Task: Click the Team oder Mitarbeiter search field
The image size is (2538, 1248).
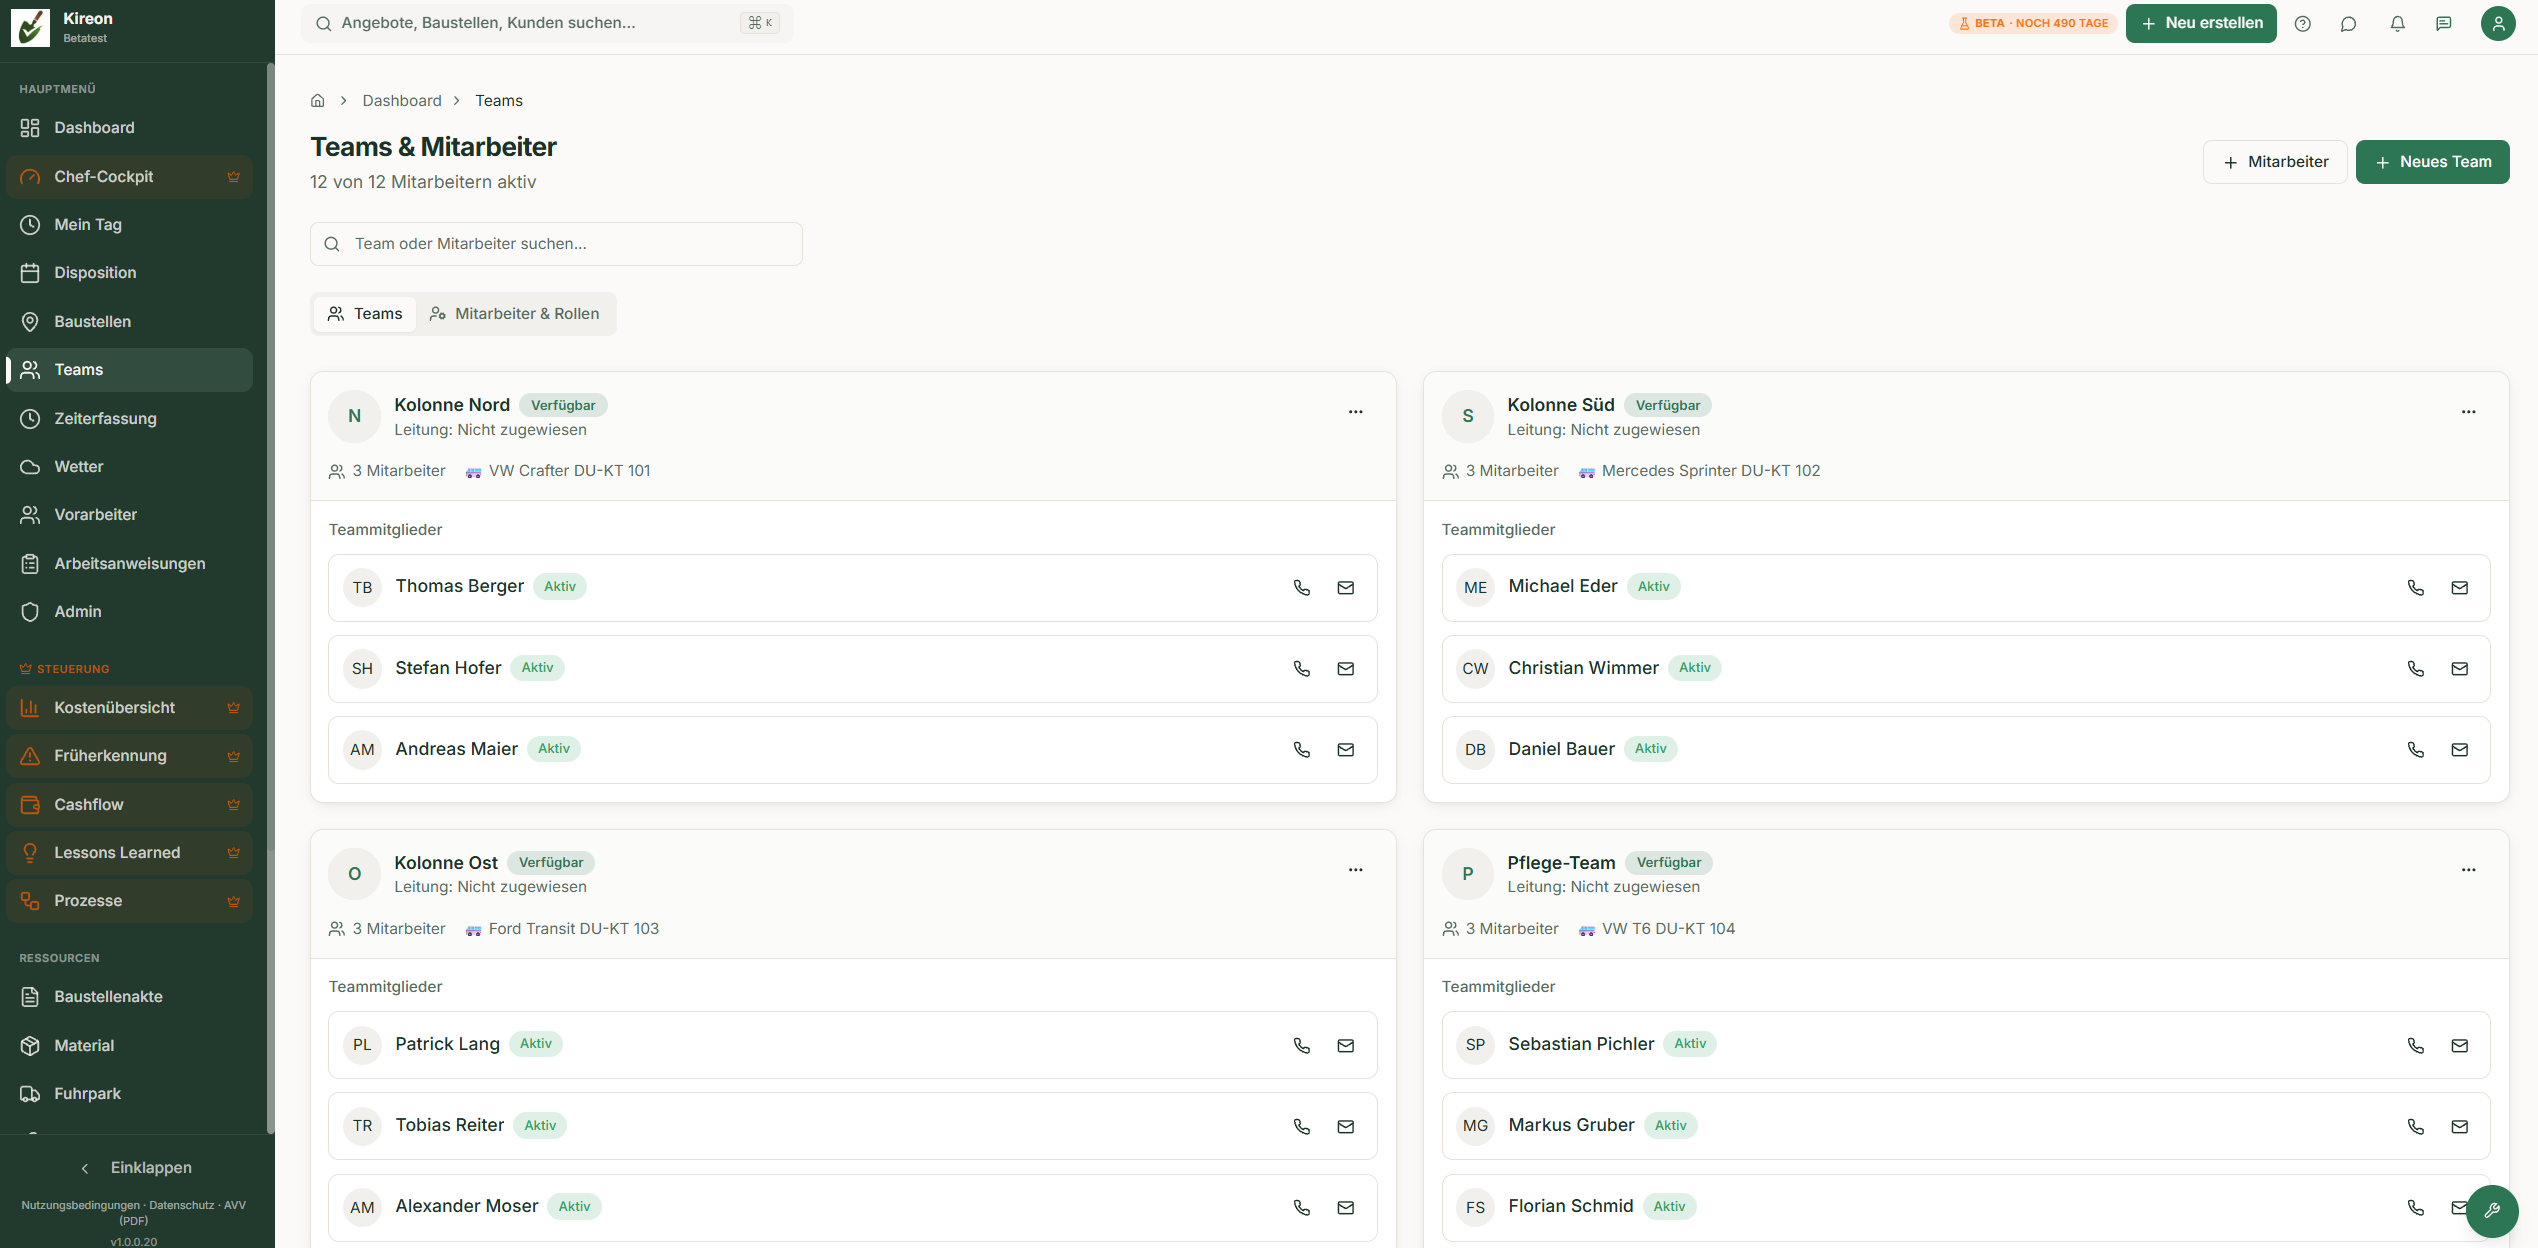Action: tap(556, 244)
